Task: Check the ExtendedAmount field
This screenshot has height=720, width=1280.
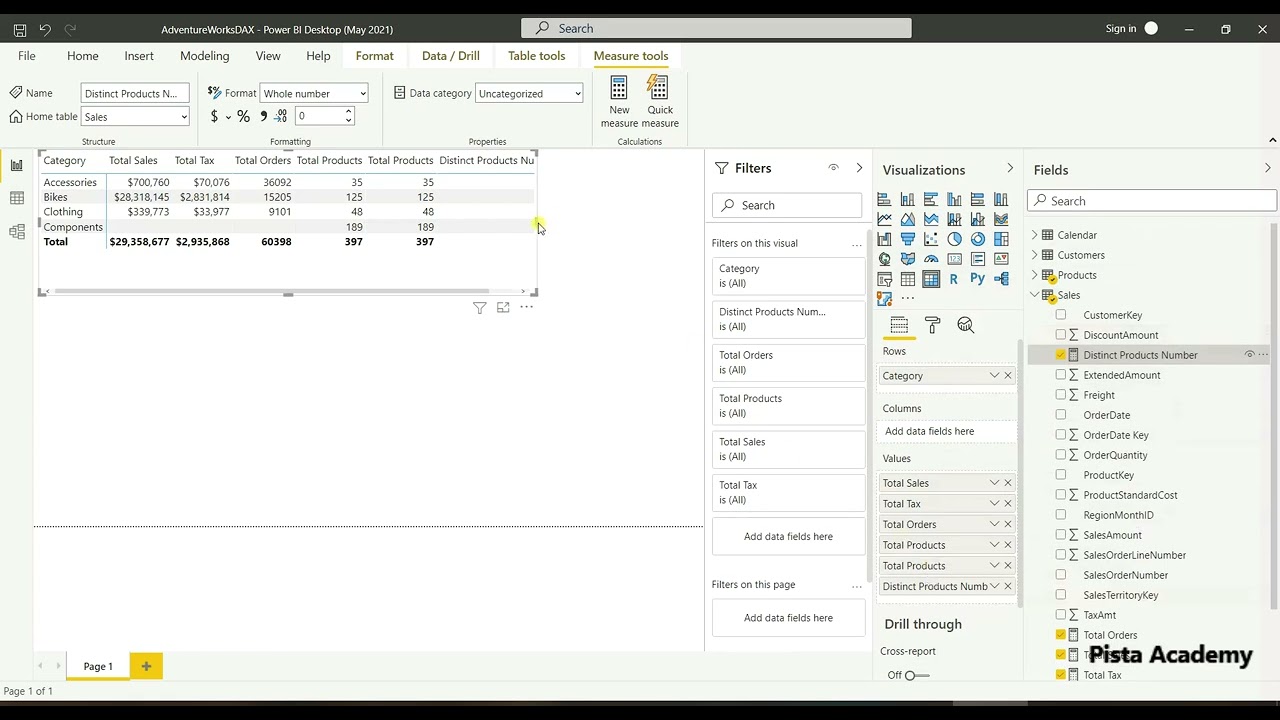Action: click(x=1061, y=375)
